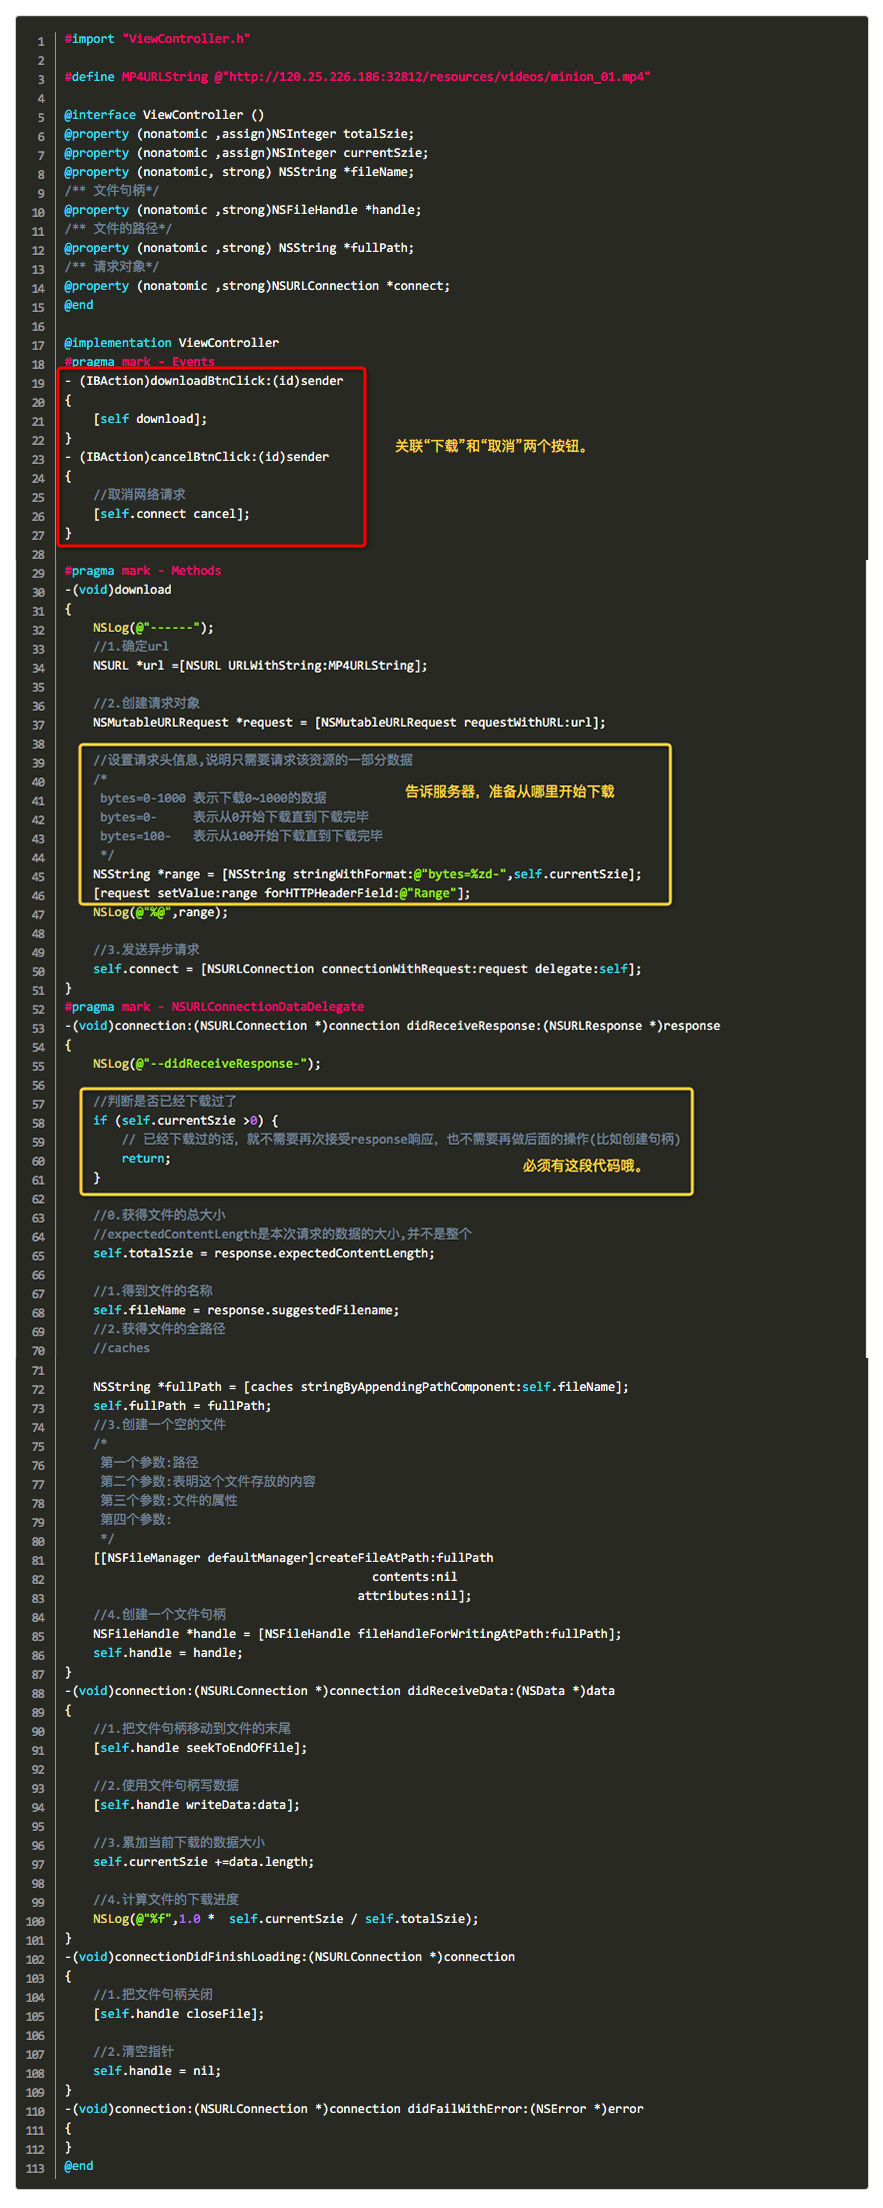Click the downloadBtnClick:(id)sender method signature
Screen dimensions: 883x2208
(x=204, y=381)
